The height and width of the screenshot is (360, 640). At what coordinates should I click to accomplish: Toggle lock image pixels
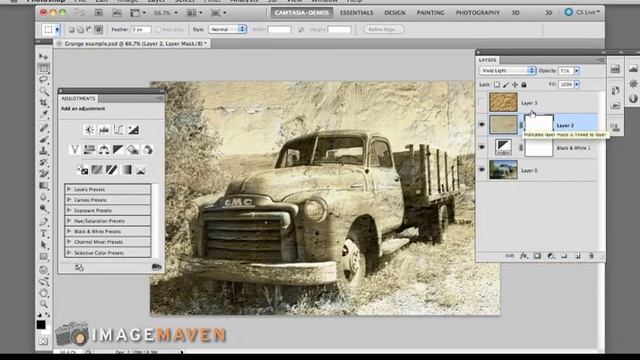tap(506, 84)
